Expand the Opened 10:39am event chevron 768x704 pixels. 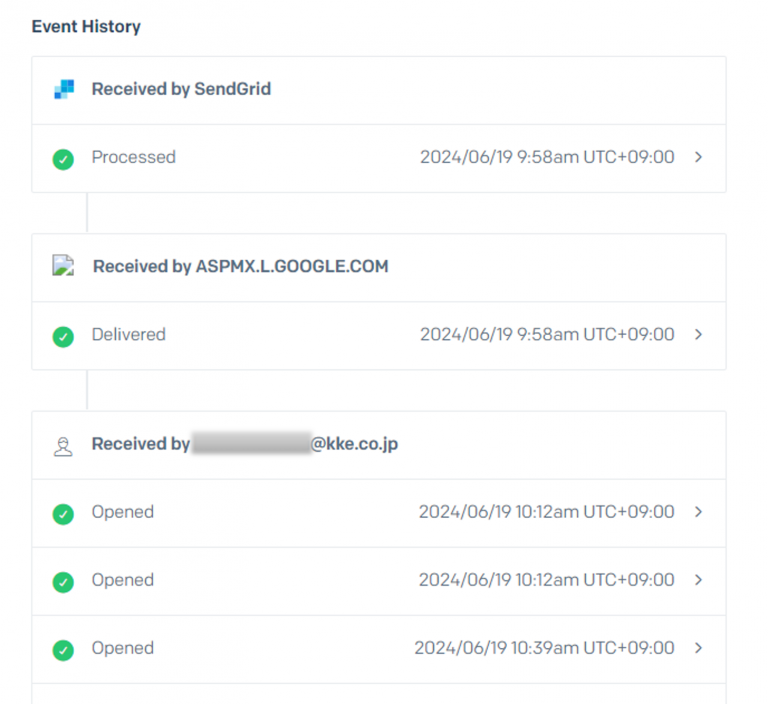pos(699,648)
